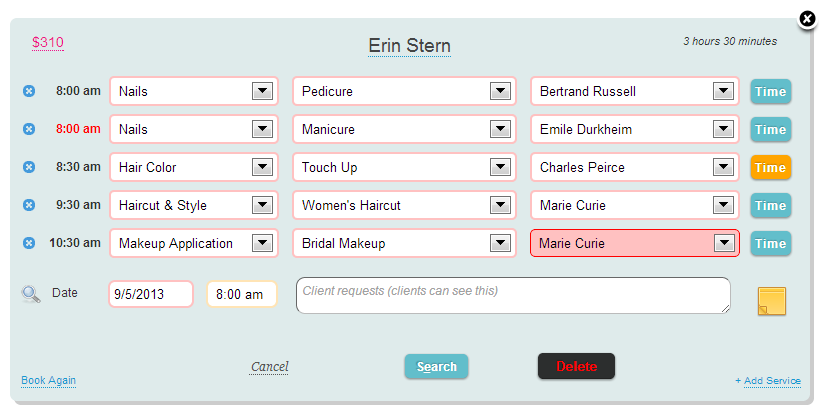Click the + Add Service link

[x=768, y=380]
